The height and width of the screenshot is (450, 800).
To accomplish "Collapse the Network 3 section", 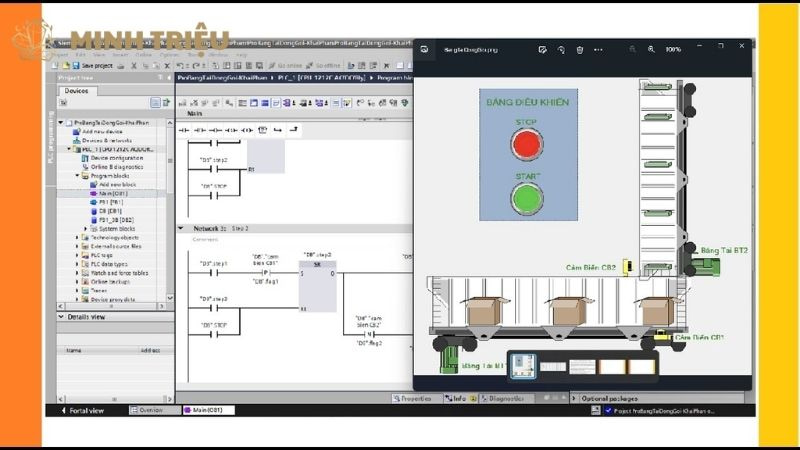I will tap(181, 228).
